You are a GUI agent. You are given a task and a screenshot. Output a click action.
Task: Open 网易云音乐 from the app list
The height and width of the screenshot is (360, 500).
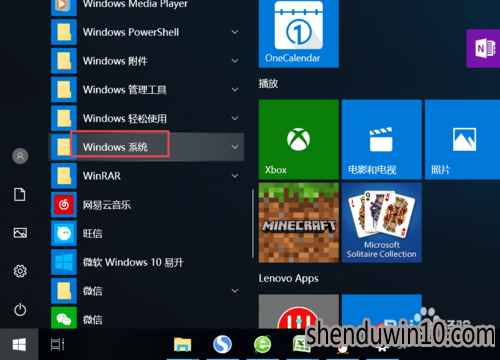147,204
